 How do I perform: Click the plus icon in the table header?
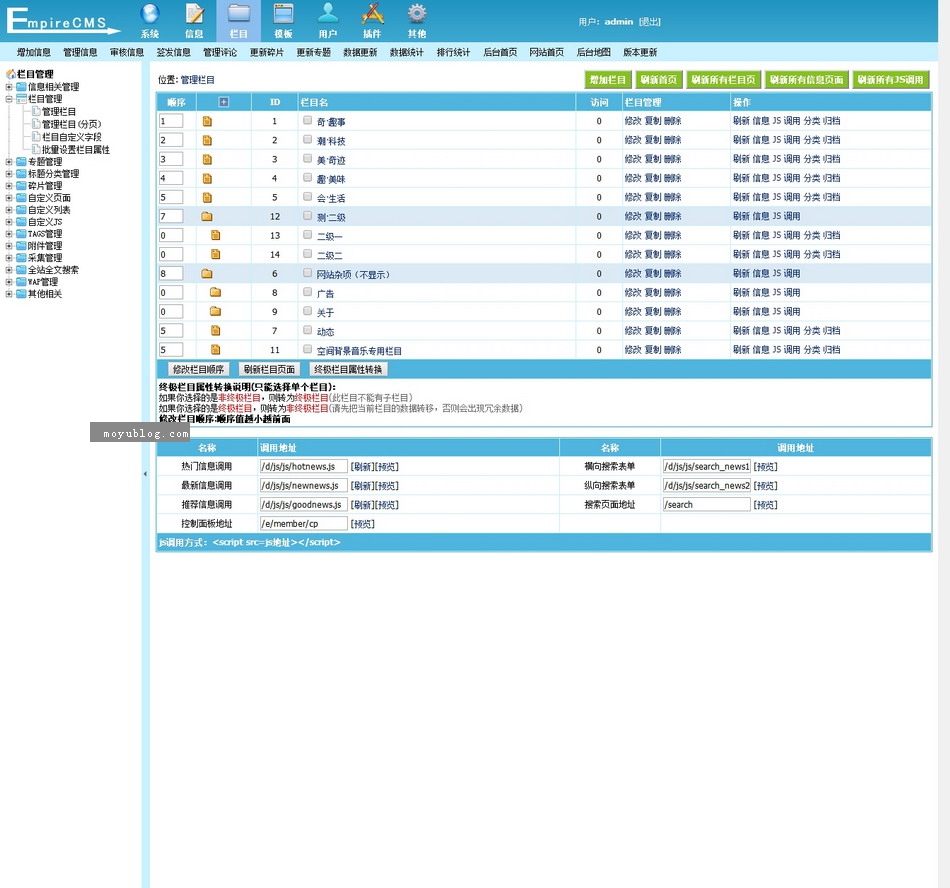click(224, 102)
